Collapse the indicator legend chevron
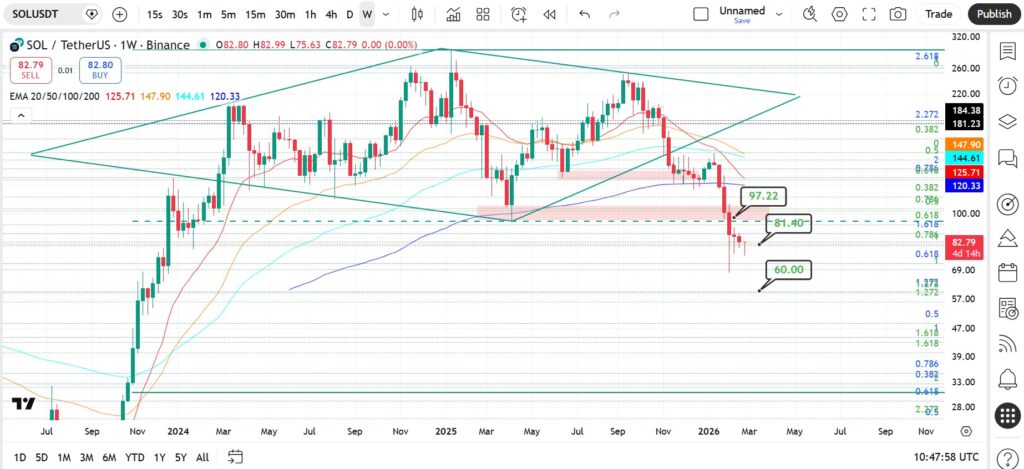The width and height of the screenshot is (1024, 469). tap(21, 116)
